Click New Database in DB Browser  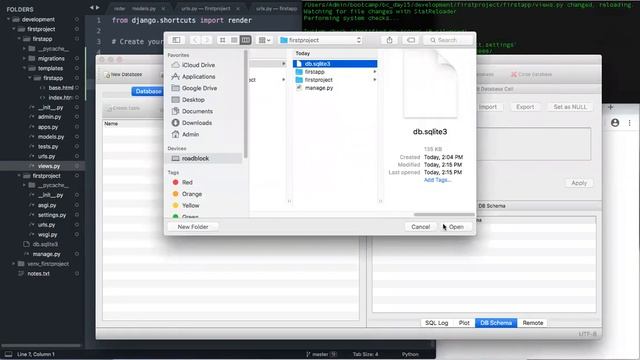[123, 75]
